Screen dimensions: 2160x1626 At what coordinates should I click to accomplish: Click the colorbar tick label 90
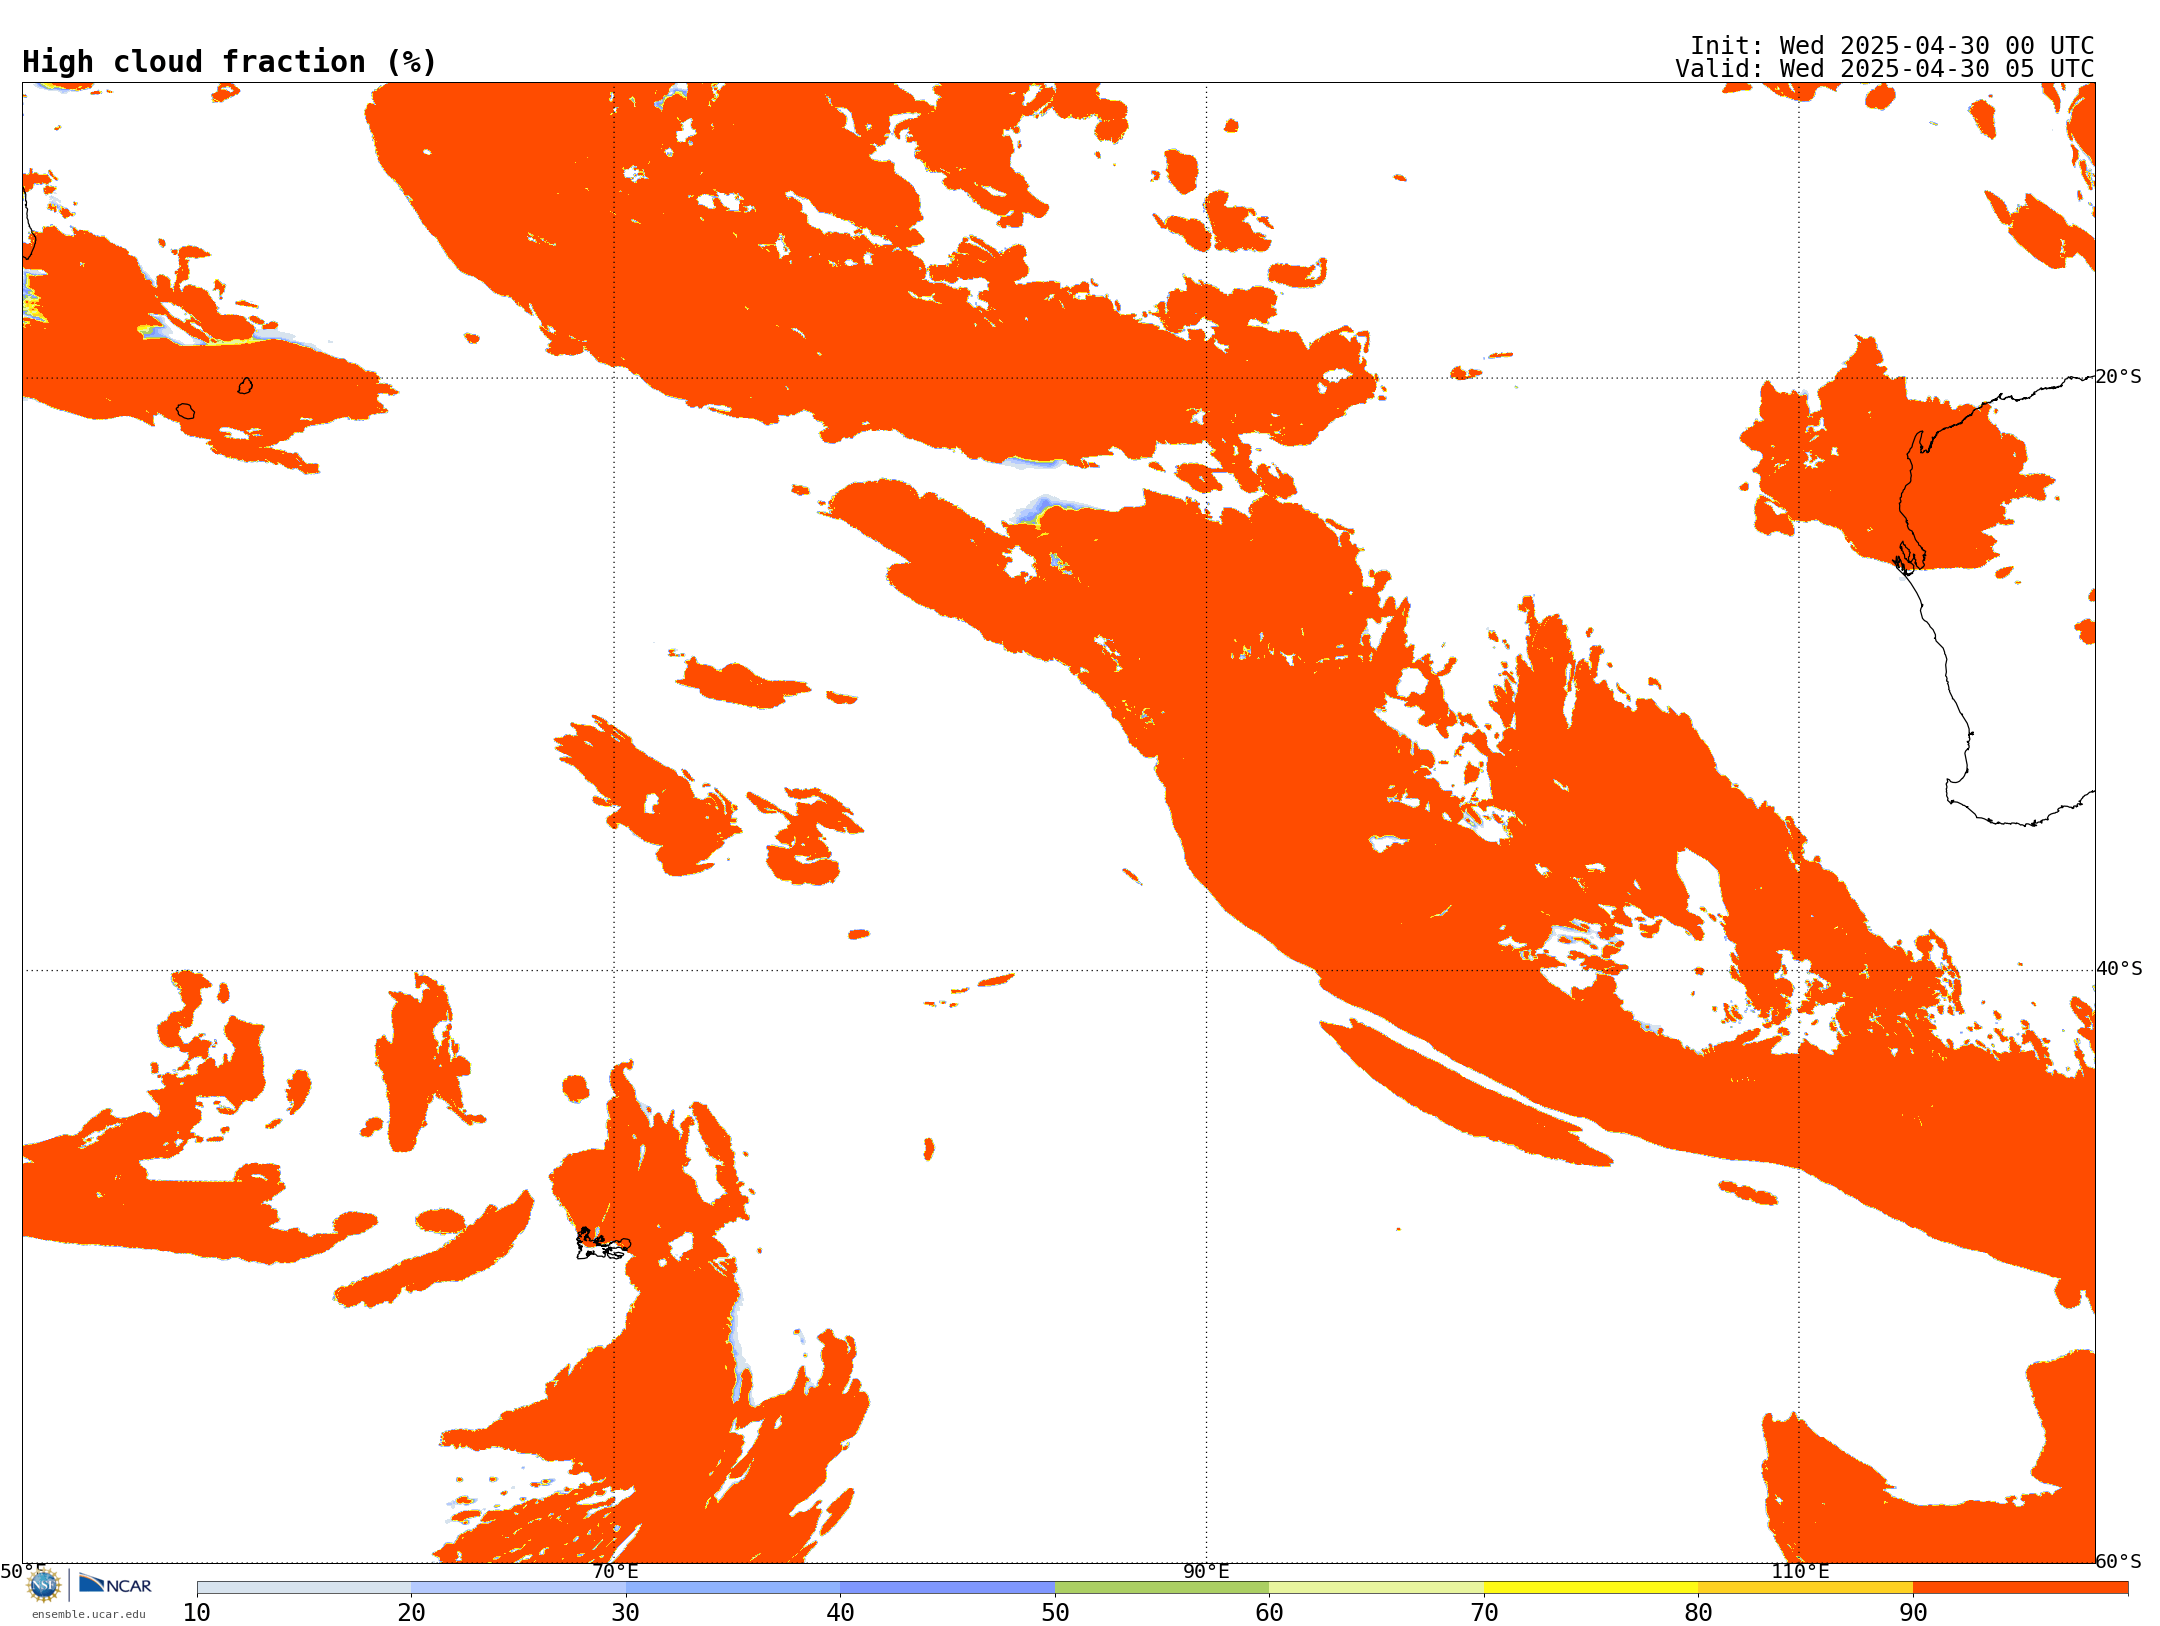tap(1913, 1612)
